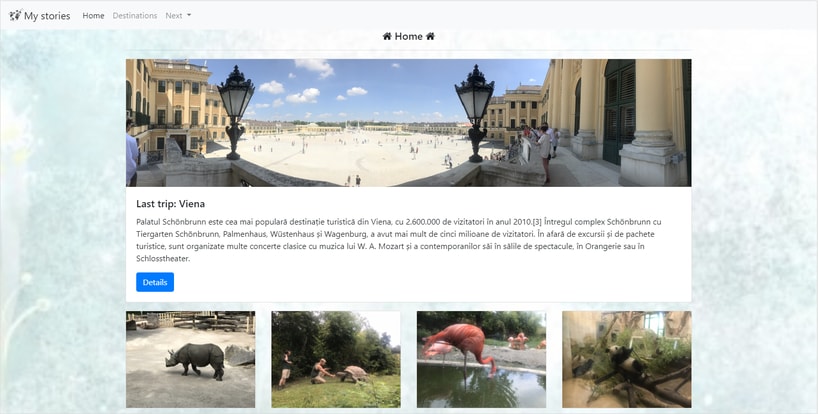Open the Next dropdown menu
This screenshot has width=818, height=414.
pyautogui.click(x=178, y=16)
